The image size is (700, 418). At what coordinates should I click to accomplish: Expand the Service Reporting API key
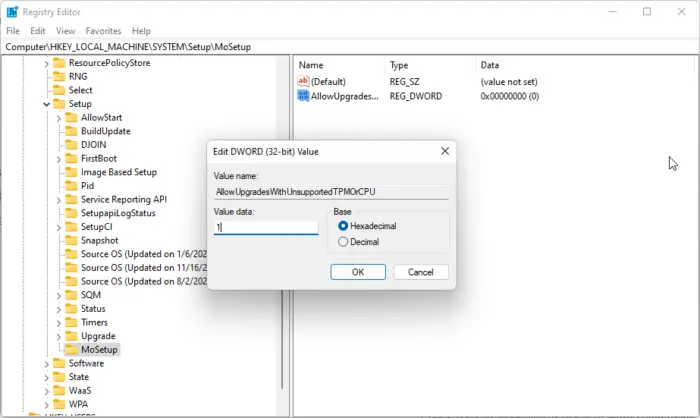(x=58, y=200)
